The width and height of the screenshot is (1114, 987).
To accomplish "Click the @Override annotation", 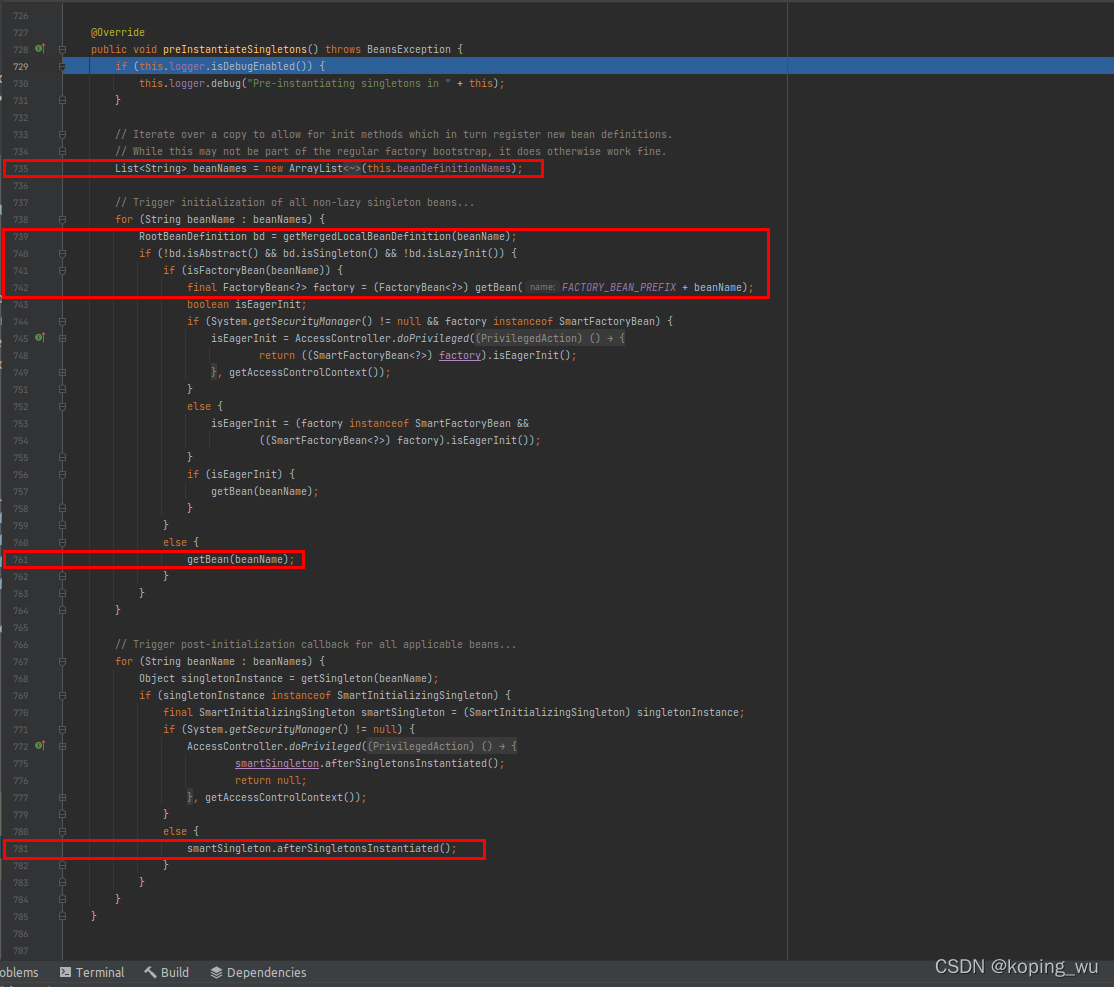I will pyautogui.click(x=118, y=33).
